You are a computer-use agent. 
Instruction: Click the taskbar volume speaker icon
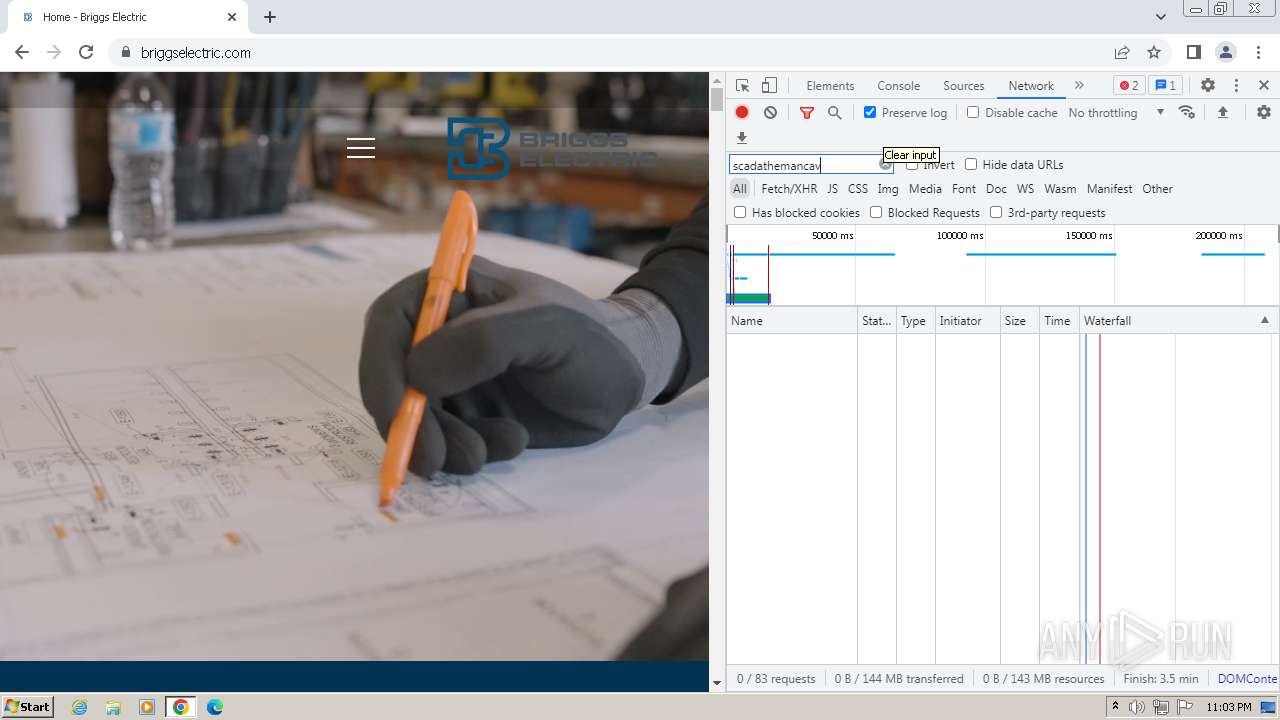coord(1137,707)
